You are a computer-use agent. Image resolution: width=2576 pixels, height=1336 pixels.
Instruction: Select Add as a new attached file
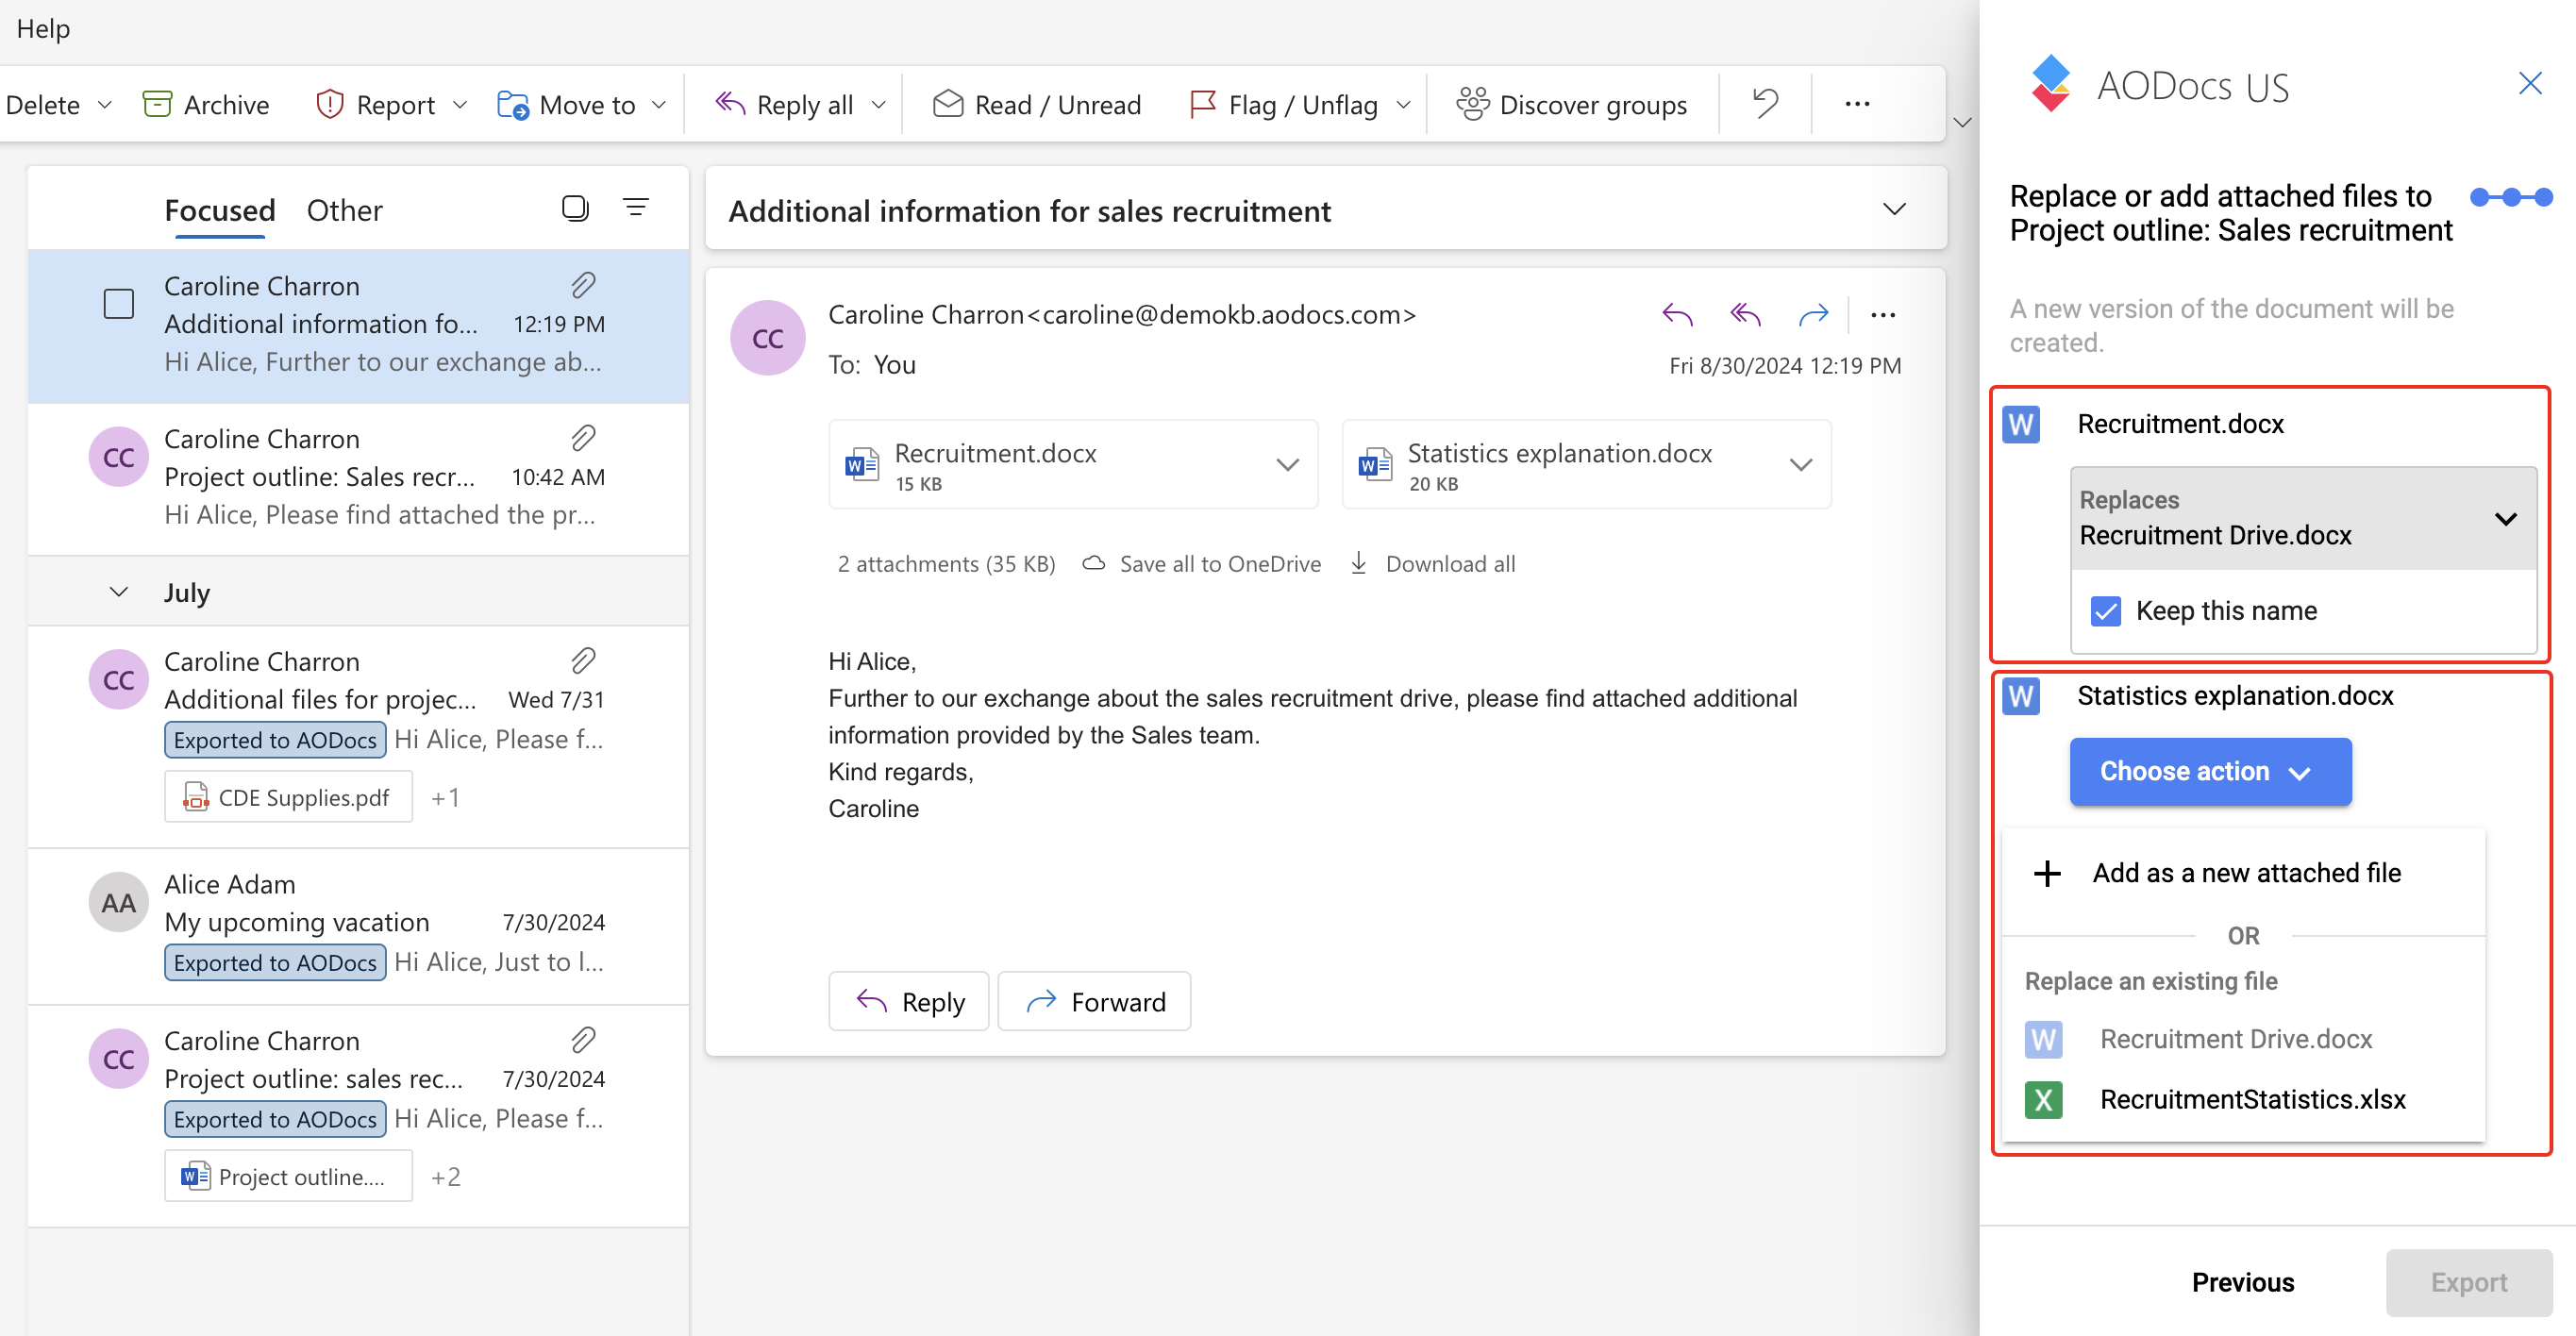(2243, 873)
